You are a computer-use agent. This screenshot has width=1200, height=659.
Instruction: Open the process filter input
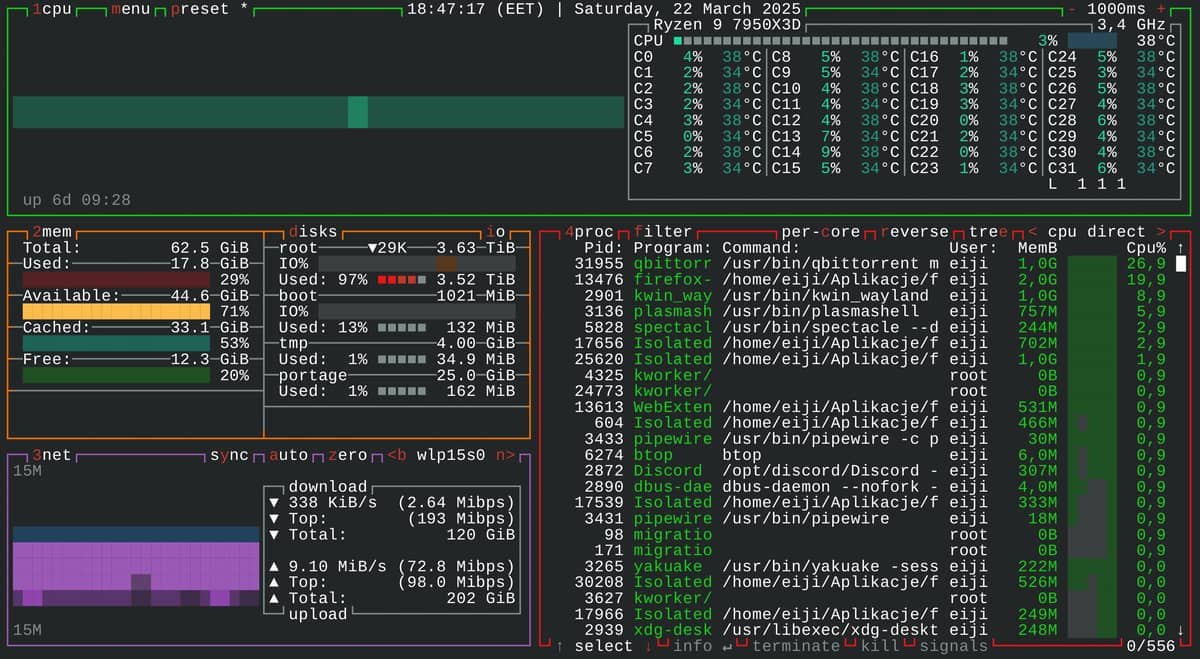tap(662, 231)
